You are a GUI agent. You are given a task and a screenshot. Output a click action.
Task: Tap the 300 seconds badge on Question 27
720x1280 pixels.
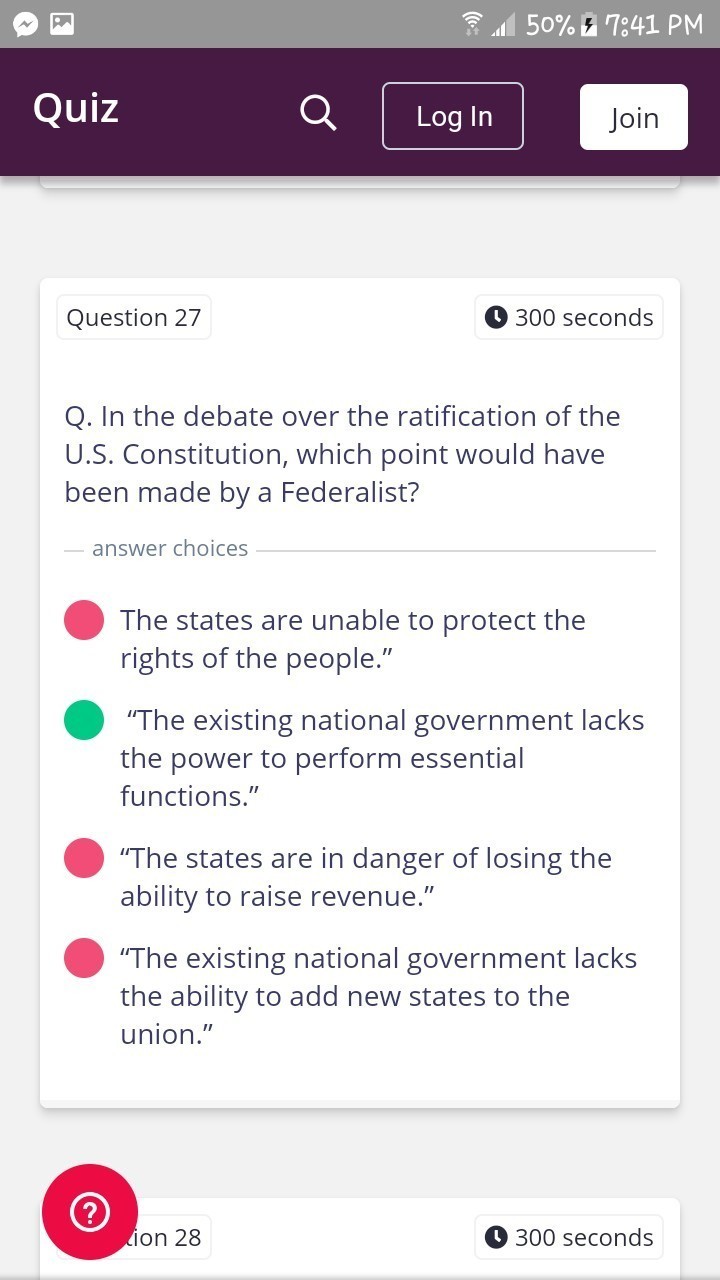click(569, 318)
